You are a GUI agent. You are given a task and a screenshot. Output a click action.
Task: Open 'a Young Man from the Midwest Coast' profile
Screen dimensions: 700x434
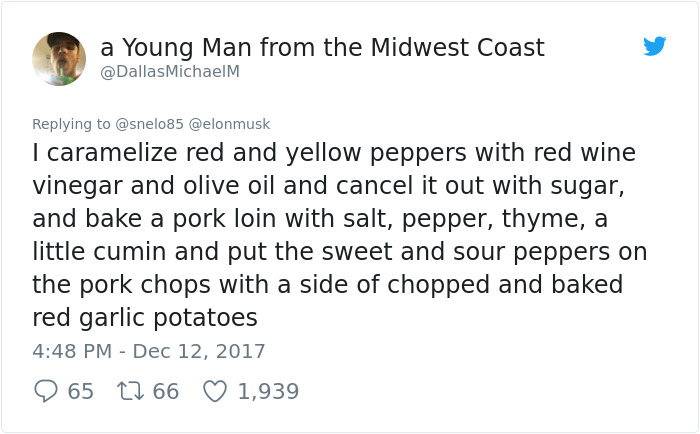[322, 47]
